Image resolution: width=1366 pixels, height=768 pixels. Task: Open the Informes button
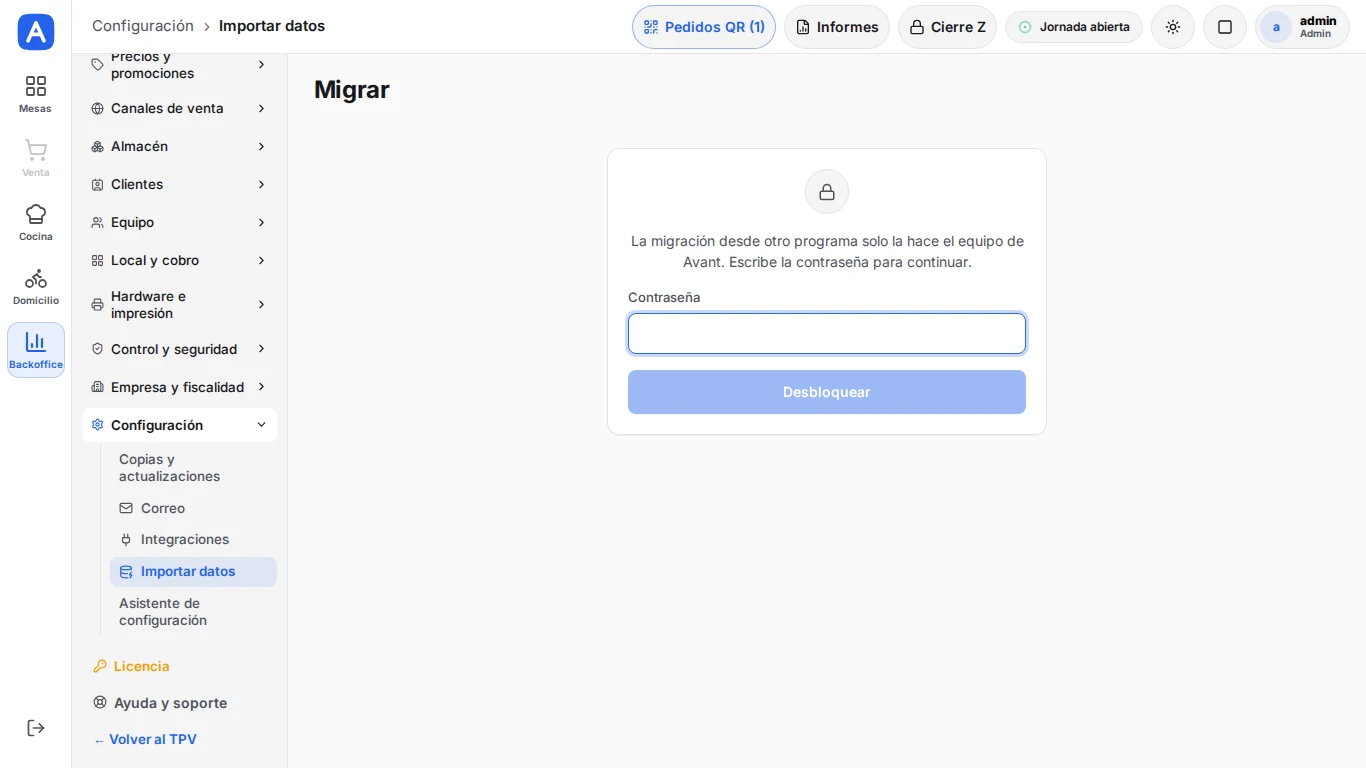(837, 27)
